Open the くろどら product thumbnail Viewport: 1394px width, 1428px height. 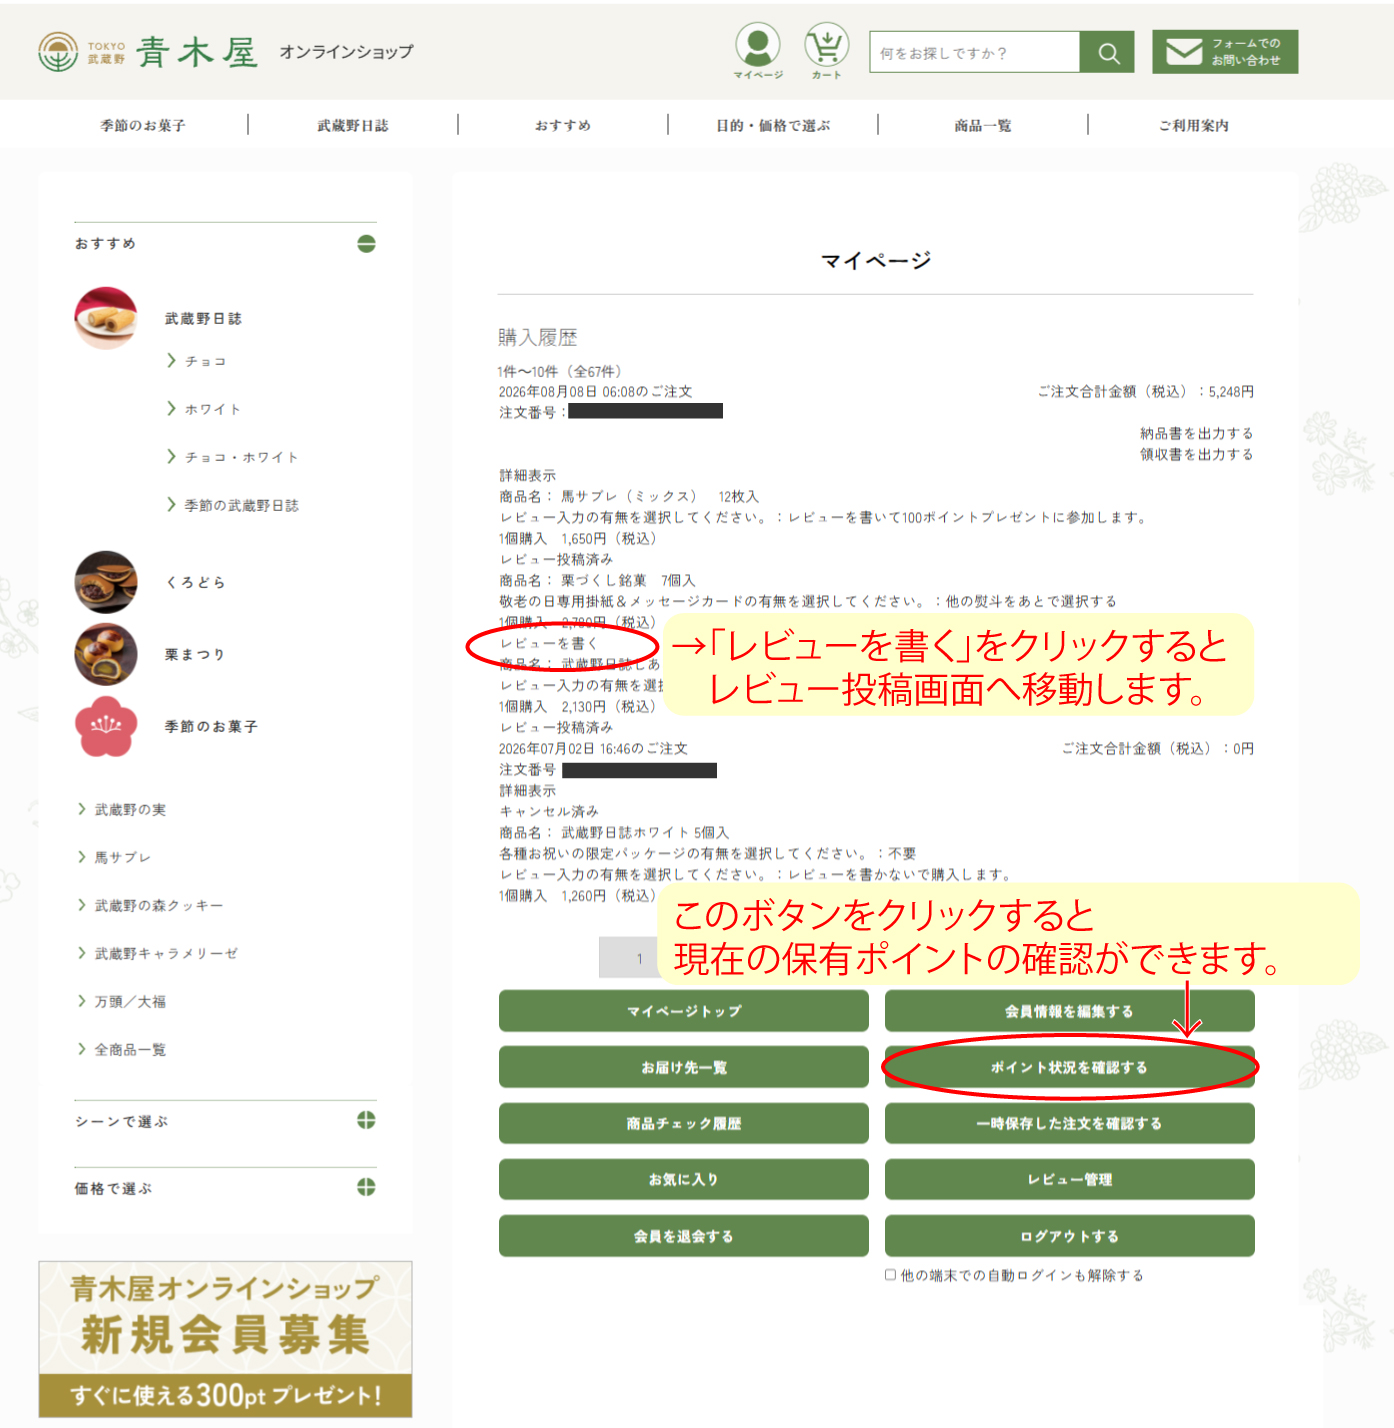pos(106,582)
